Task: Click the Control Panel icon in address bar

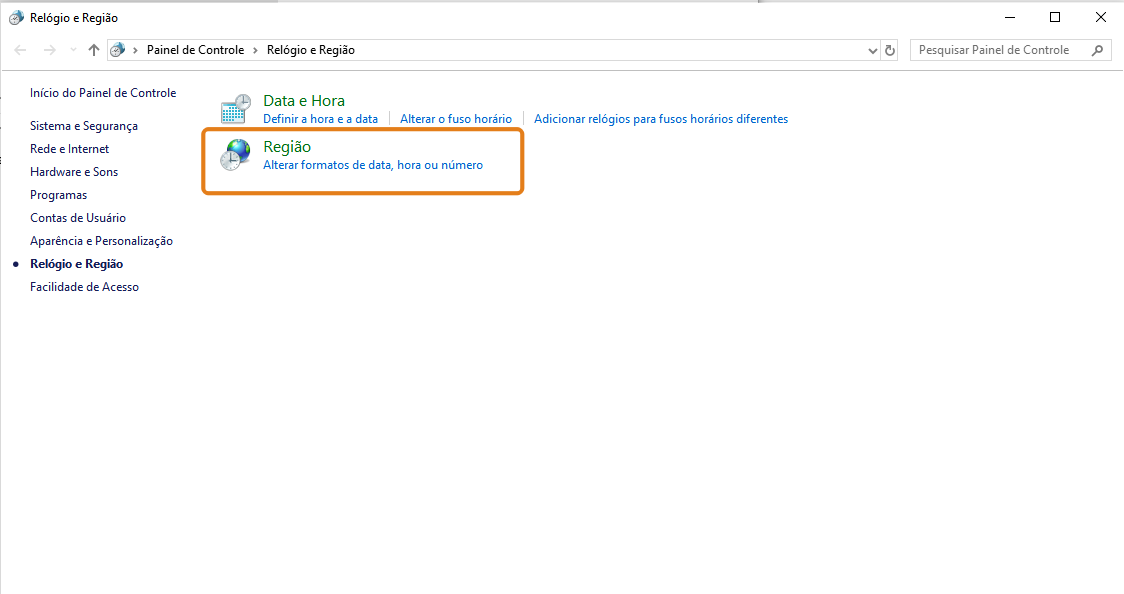Action: coord(118,50)
